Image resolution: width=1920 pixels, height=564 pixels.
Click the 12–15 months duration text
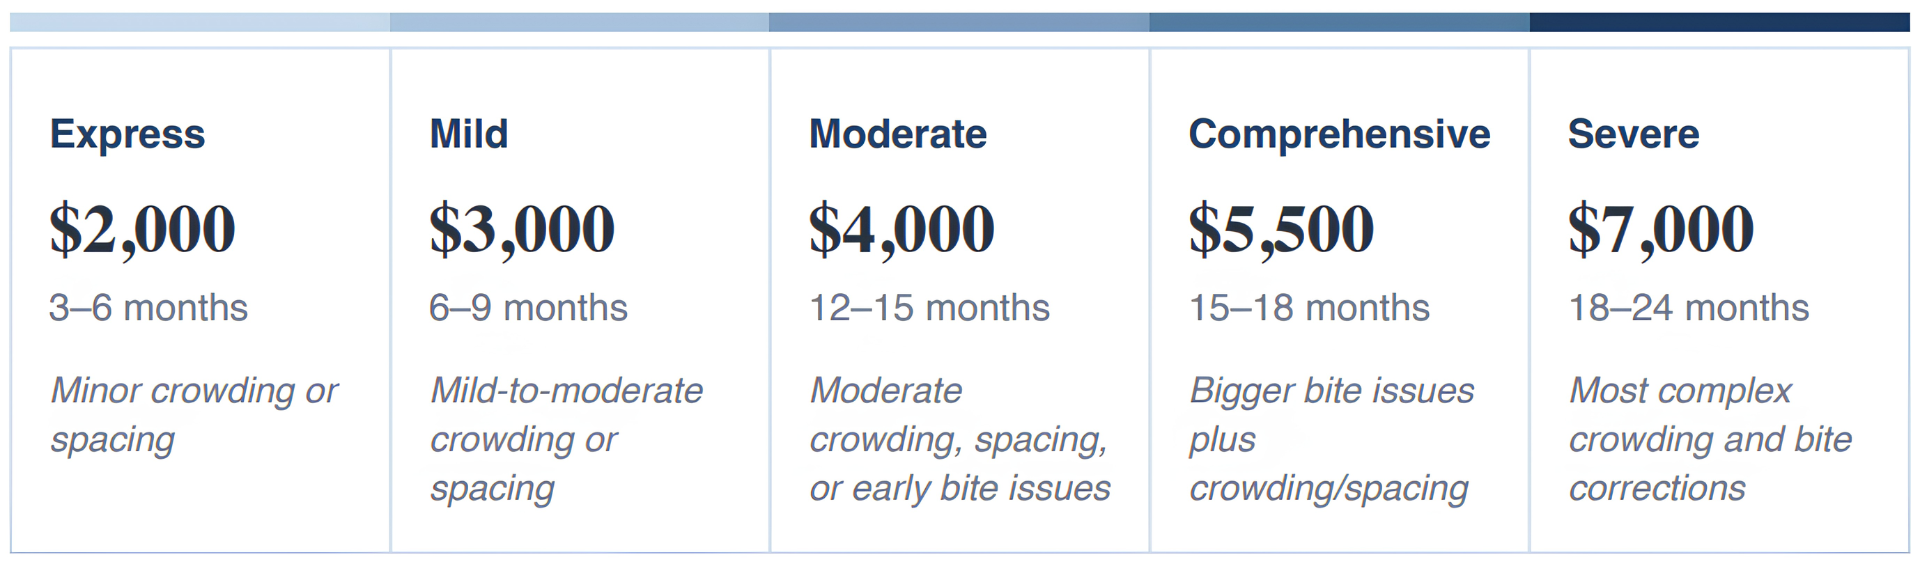coord(929,308)
